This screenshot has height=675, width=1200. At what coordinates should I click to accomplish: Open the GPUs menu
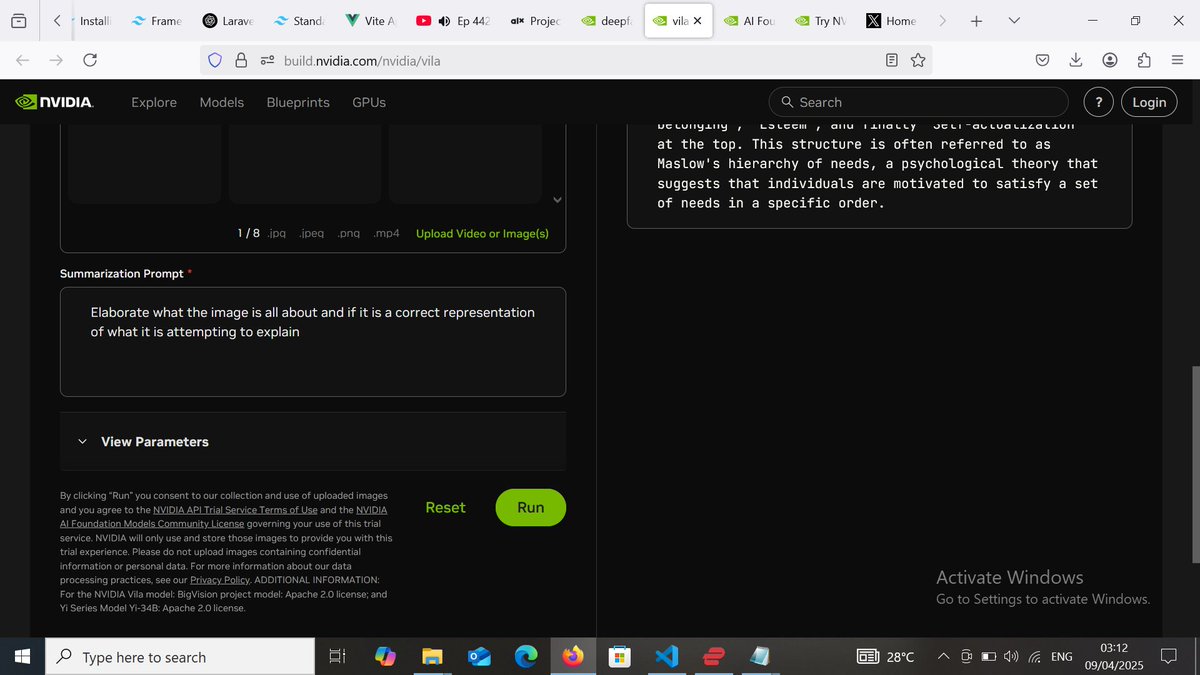coord(369,102)
